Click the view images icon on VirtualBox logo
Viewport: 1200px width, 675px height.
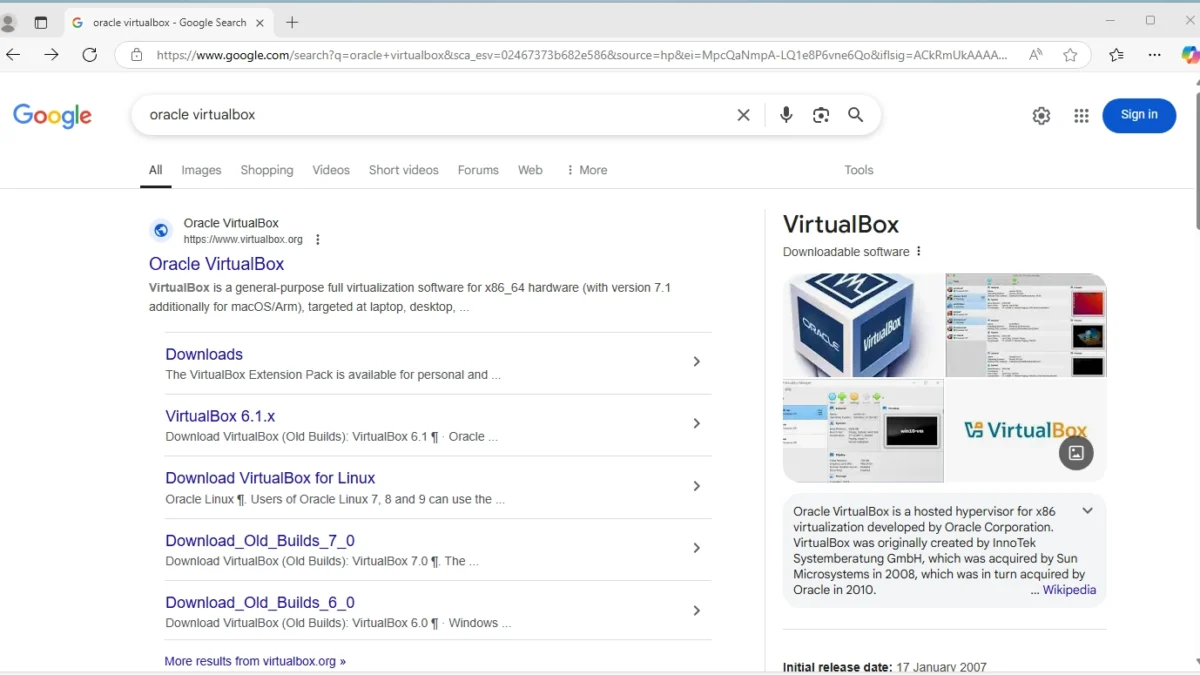click(x=1076, y=453)
